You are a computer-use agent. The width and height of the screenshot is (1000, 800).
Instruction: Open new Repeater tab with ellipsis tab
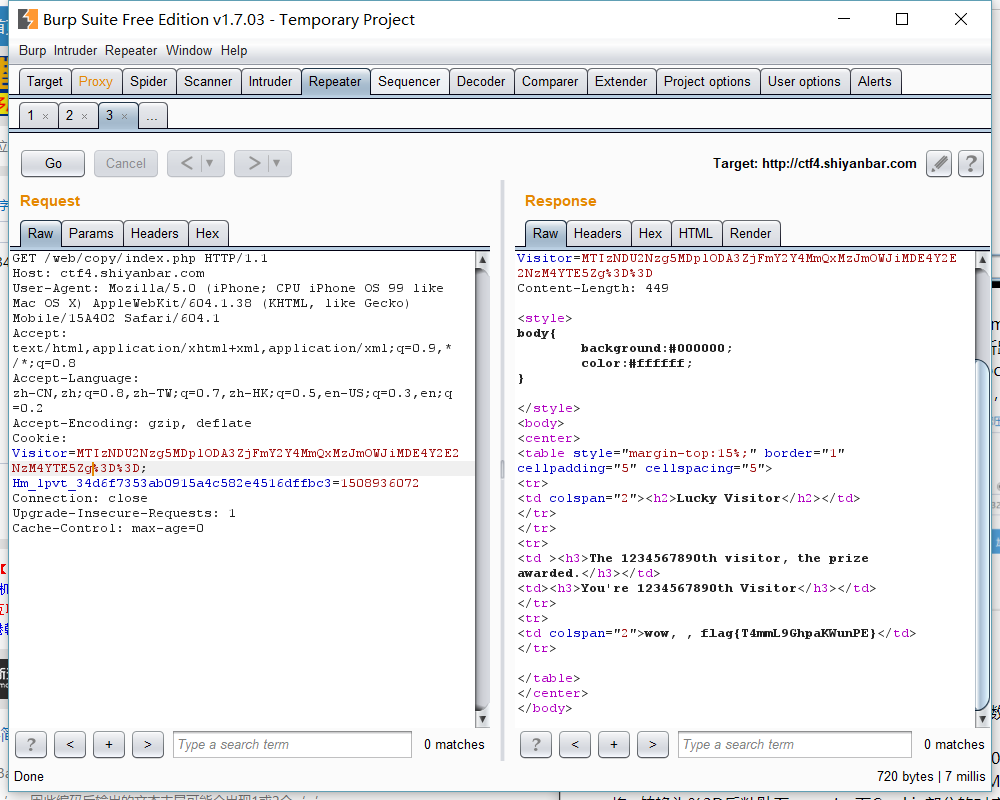click(152, 116)
